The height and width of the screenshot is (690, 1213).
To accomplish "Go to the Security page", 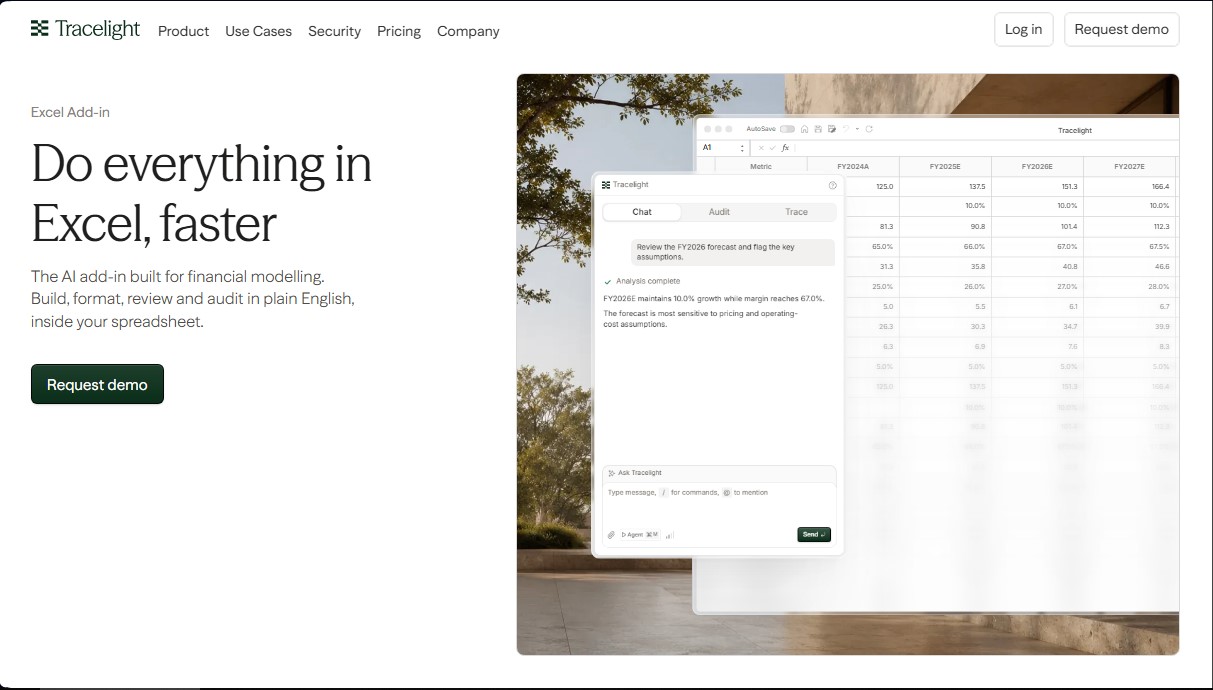I will [334, 31].
